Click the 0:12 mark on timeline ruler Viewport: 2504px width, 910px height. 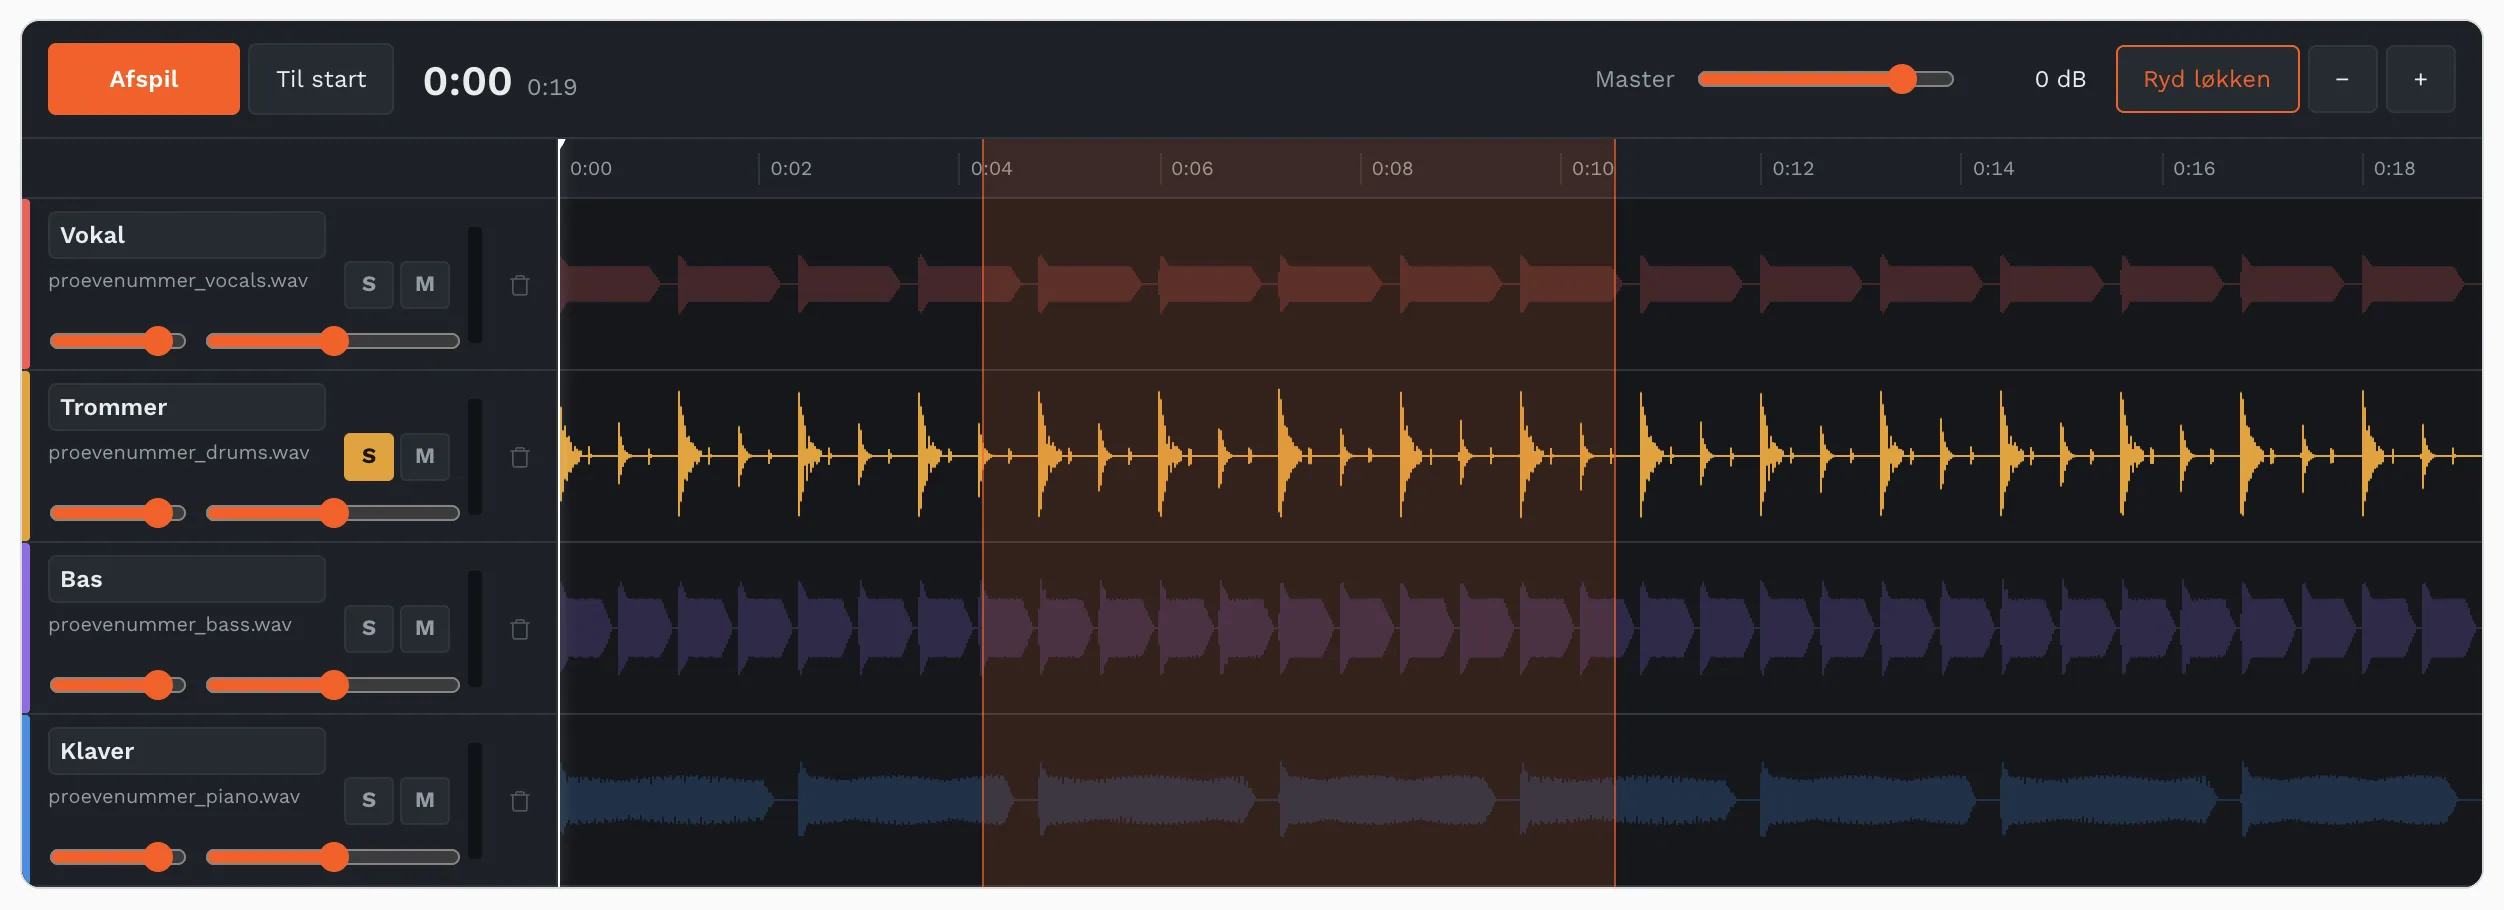click(x=1792, y=169)
